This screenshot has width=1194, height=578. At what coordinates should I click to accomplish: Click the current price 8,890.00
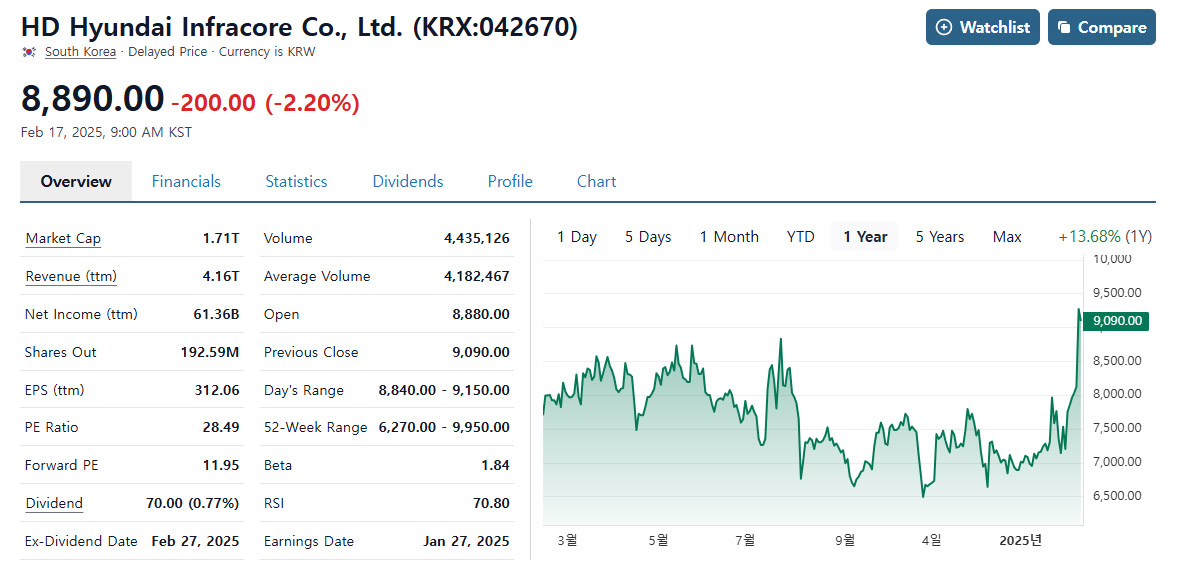coord(92,99)
